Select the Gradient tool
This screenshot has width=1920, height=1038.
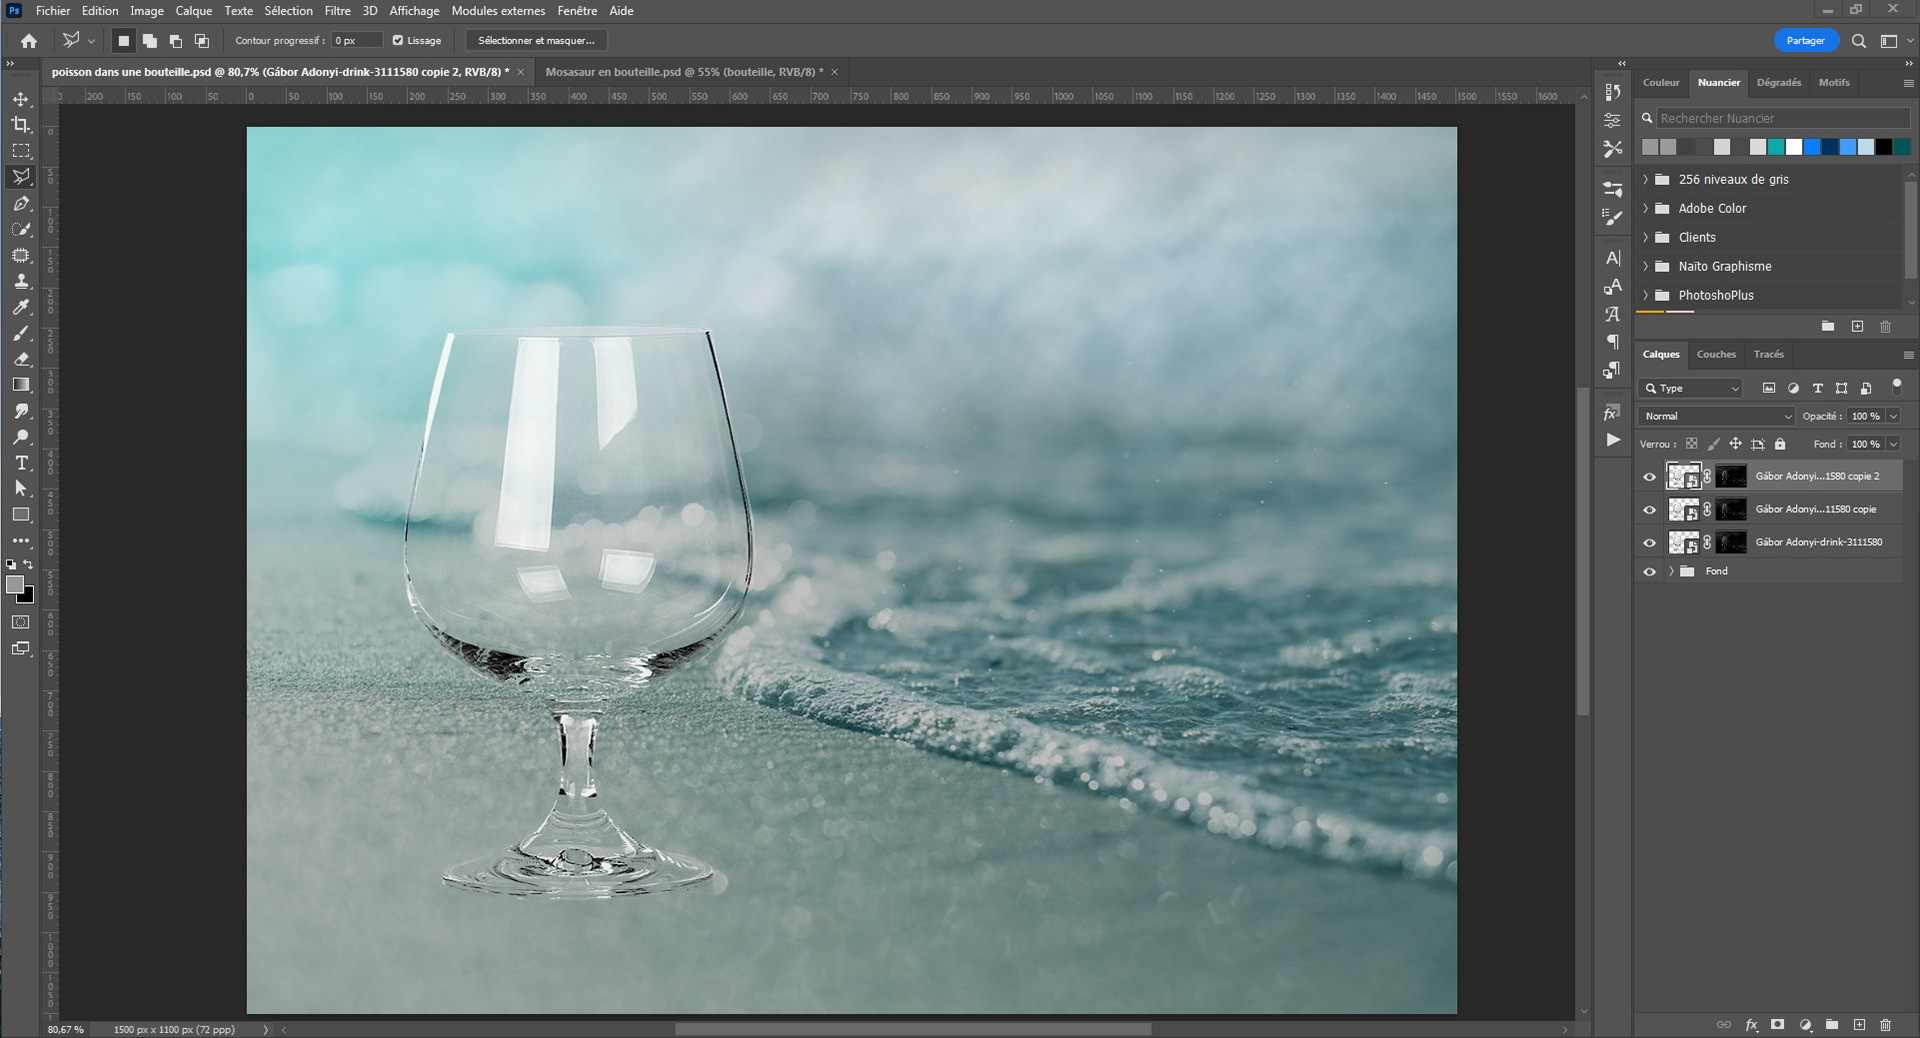21,385
